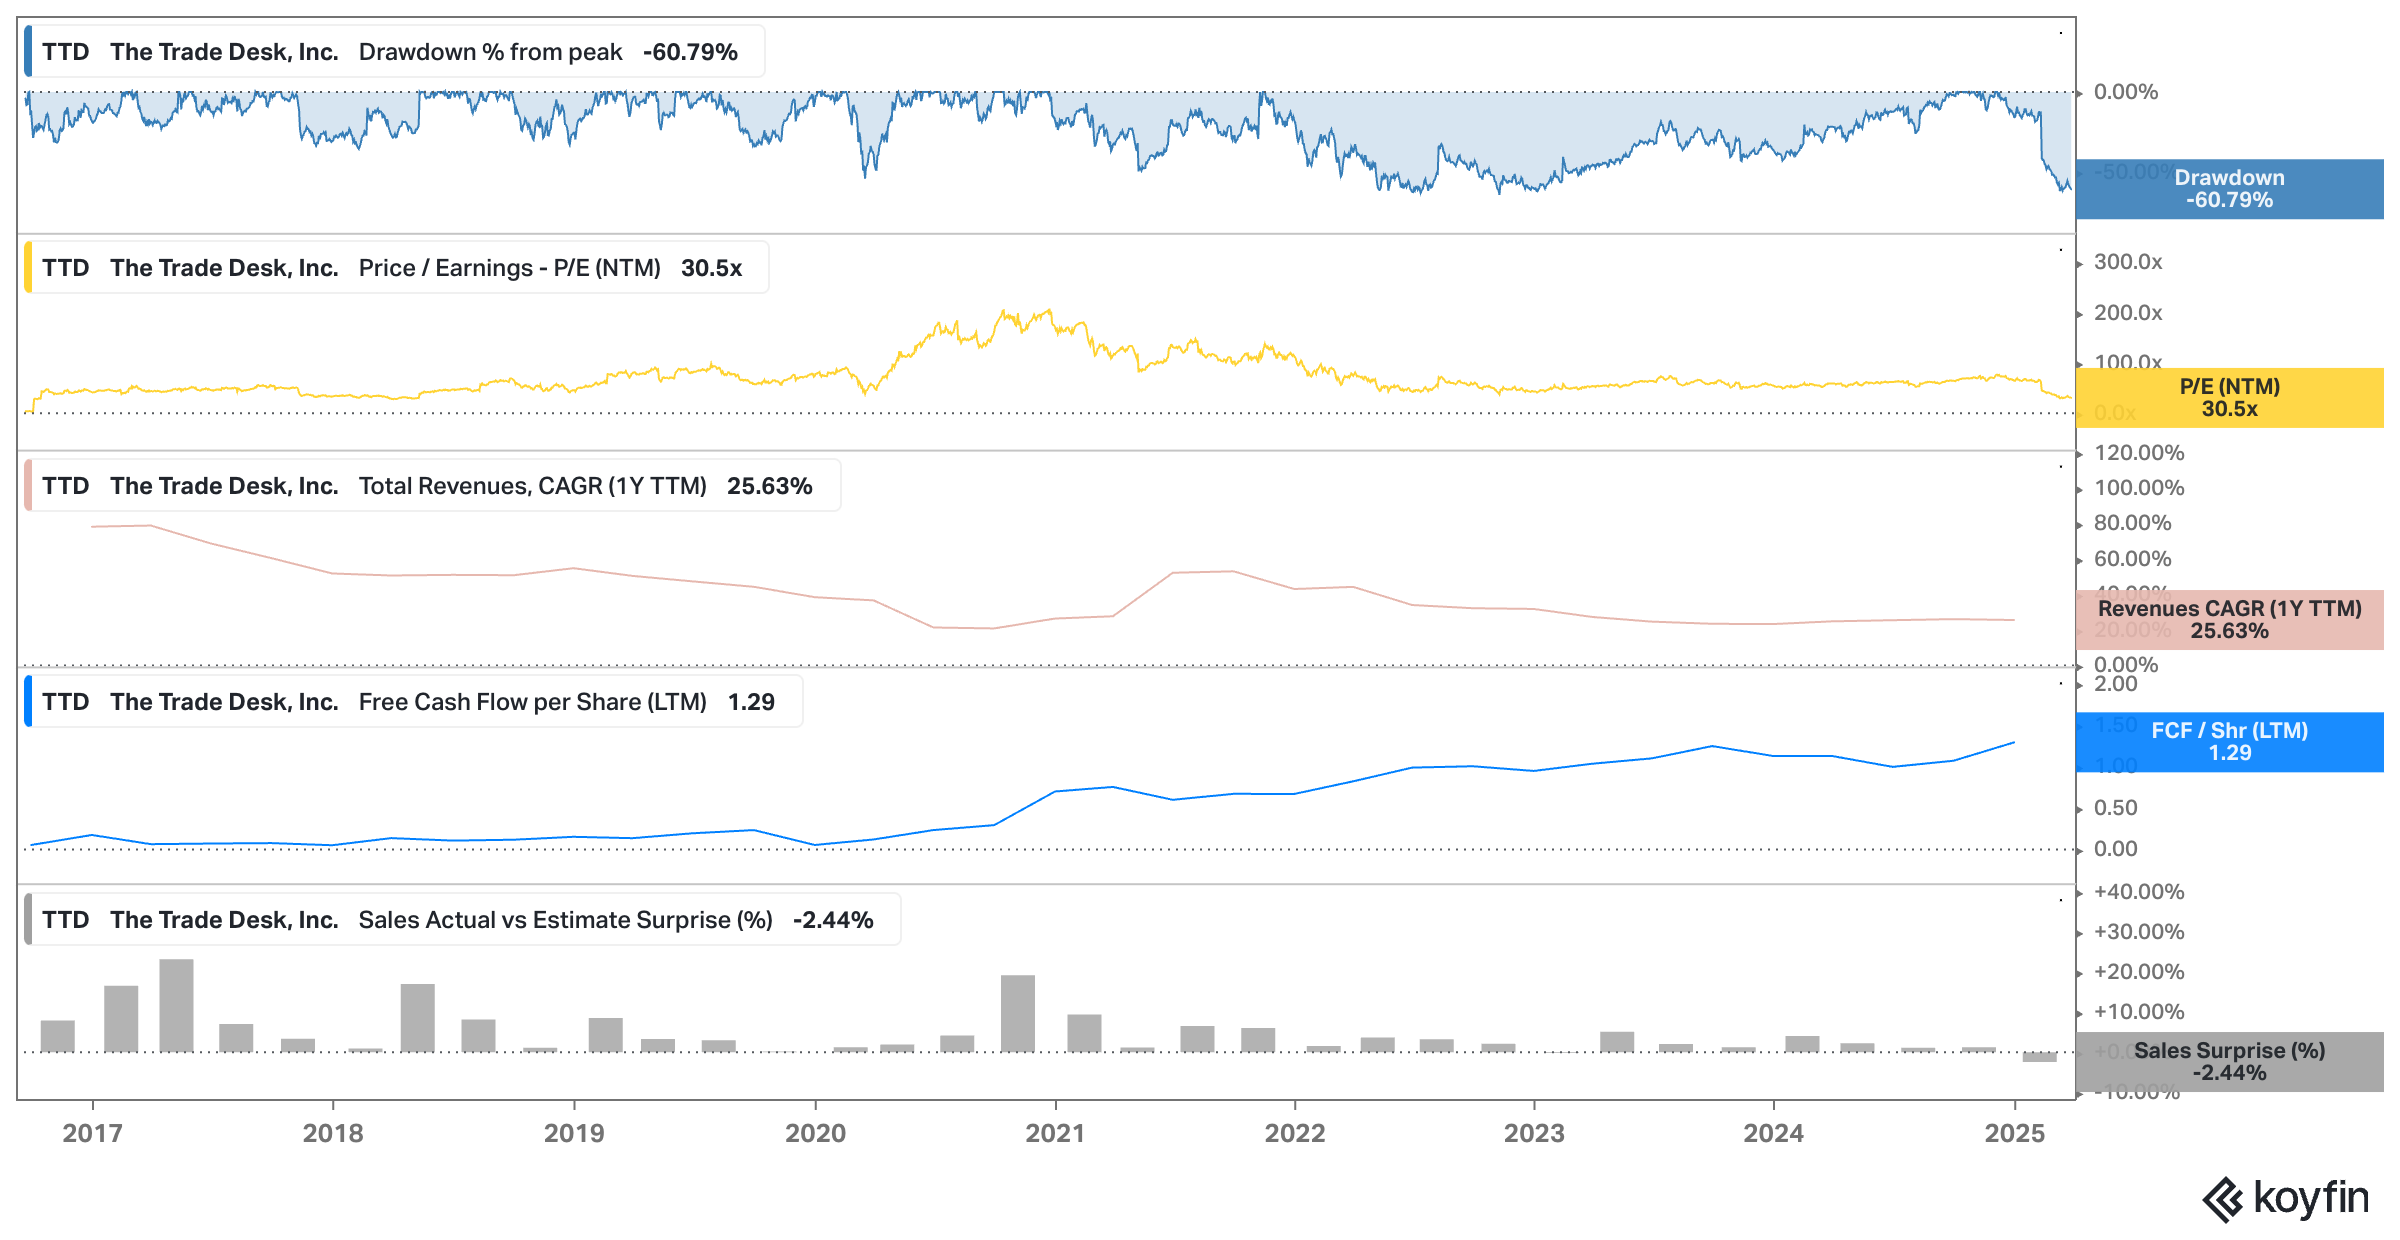Click the Koyfin logo
2400x1240 pixels.
click(2285, 1199)
